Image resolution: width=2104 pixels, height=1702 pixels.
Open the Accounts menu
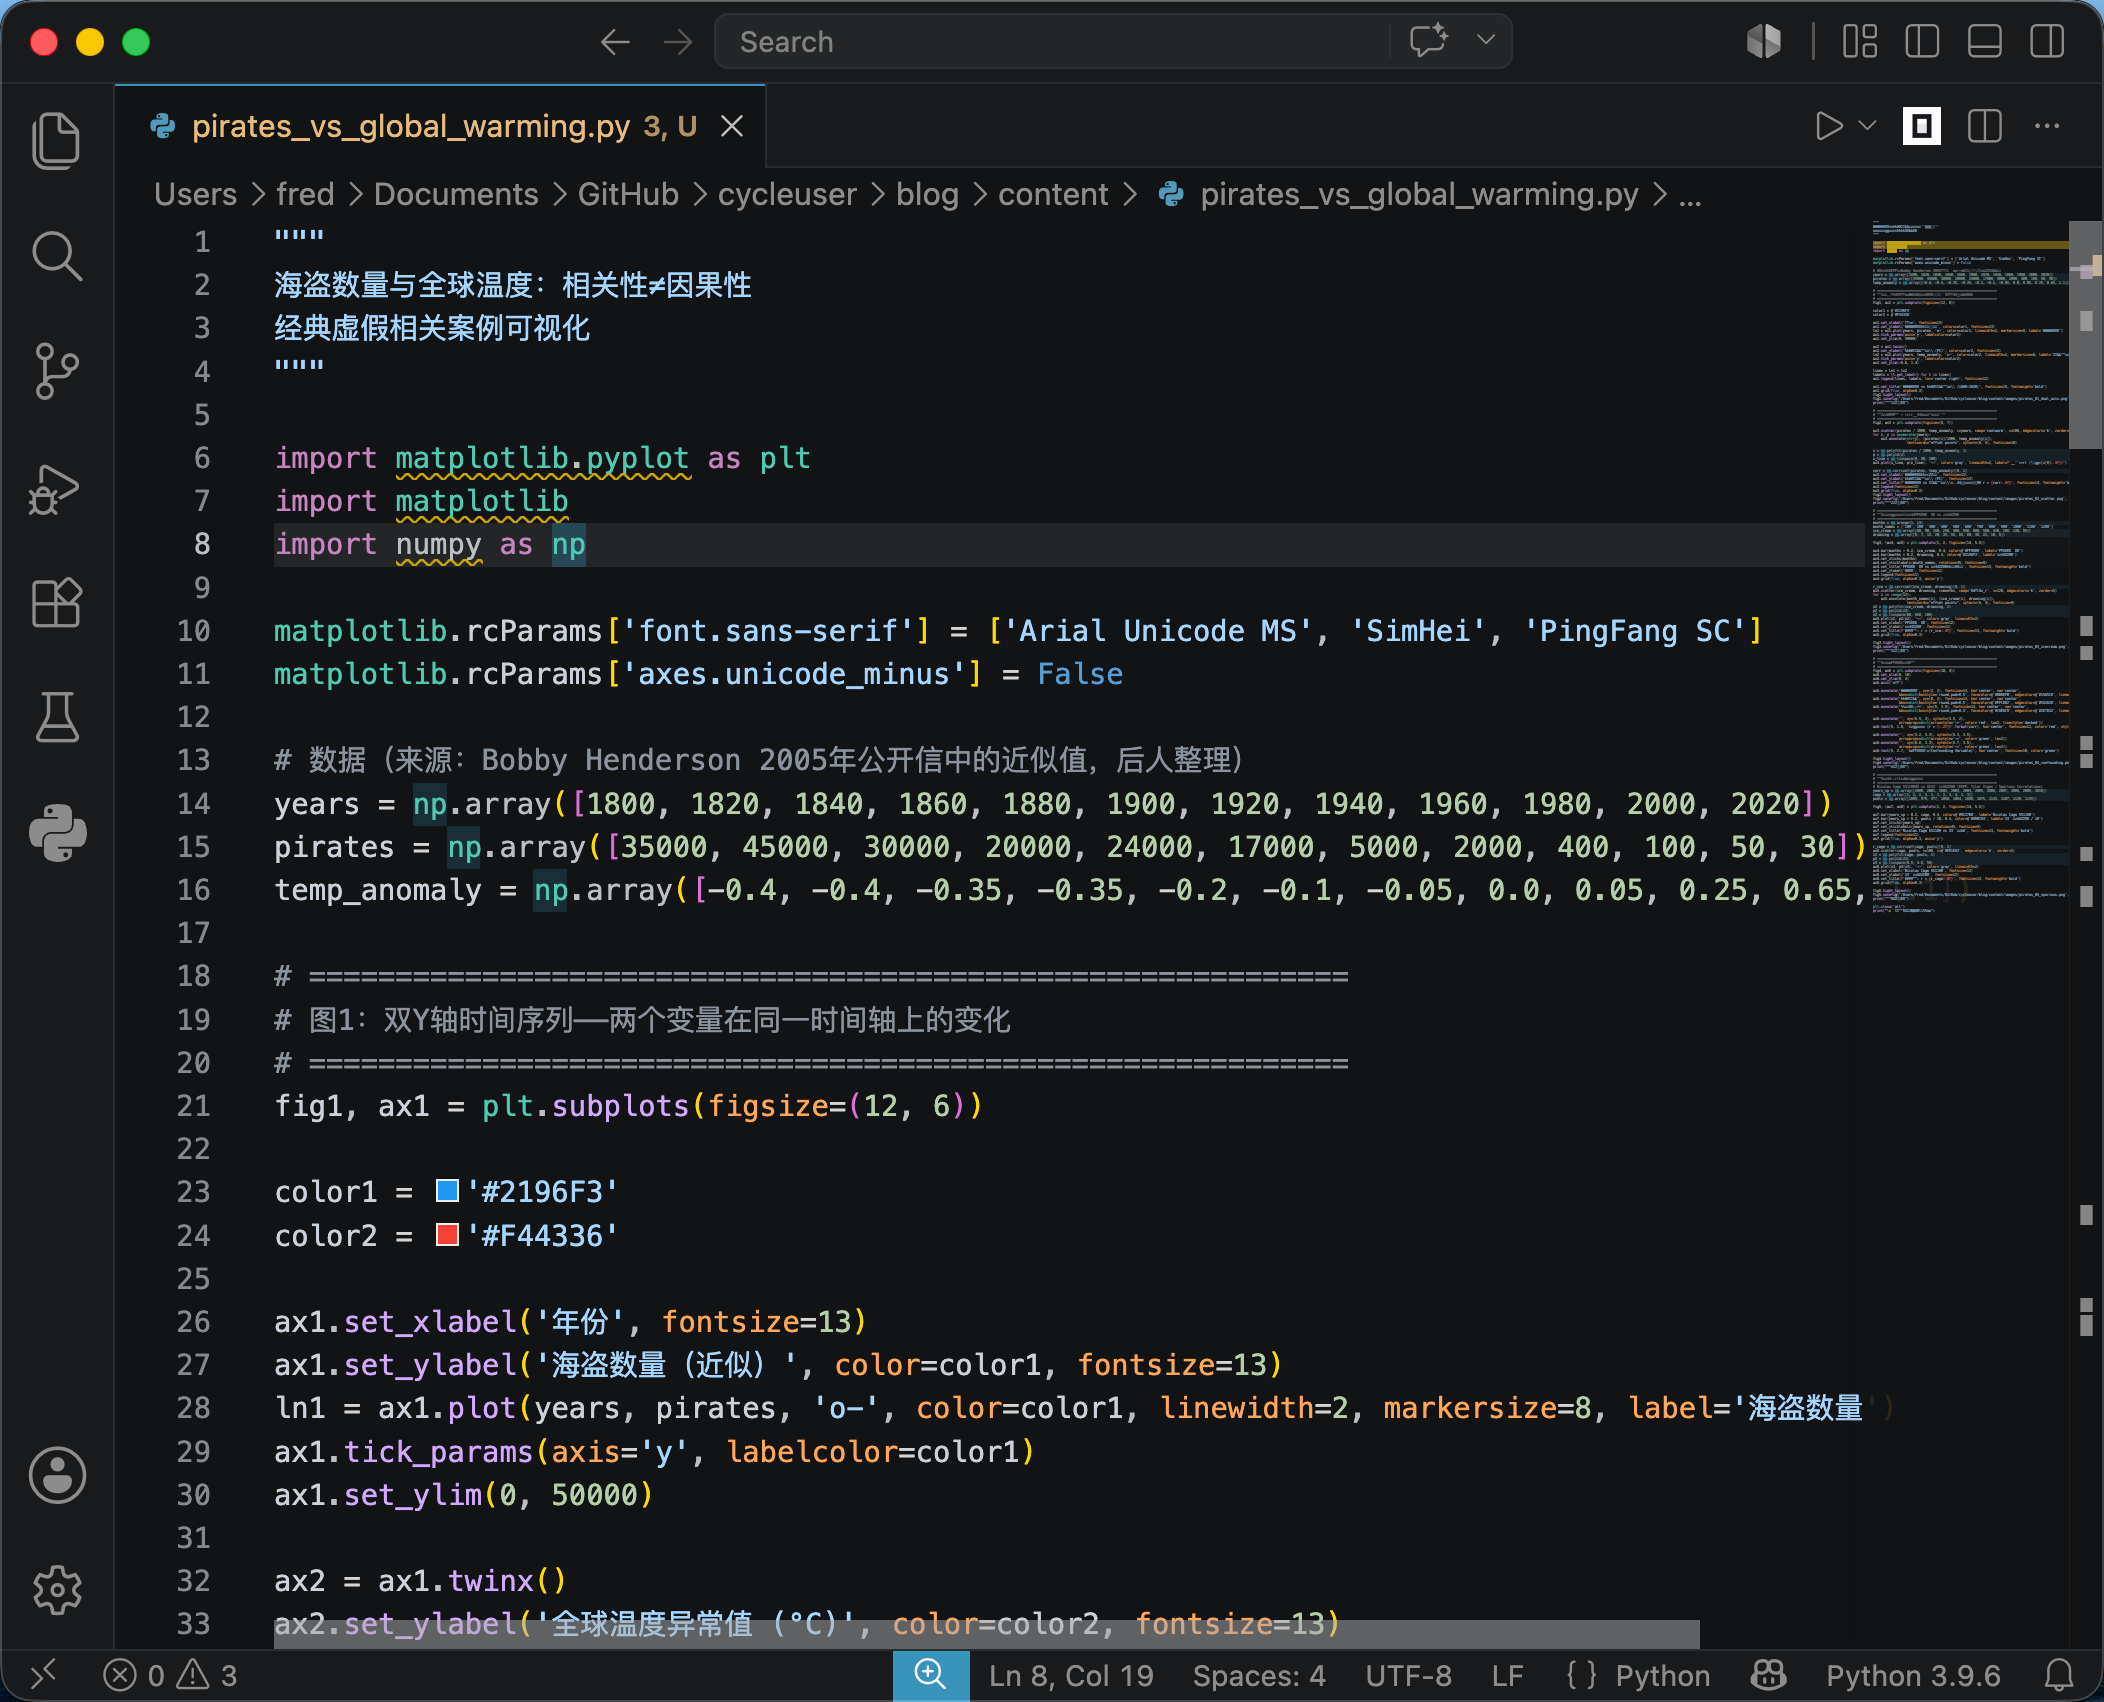tap(57, 1475)
